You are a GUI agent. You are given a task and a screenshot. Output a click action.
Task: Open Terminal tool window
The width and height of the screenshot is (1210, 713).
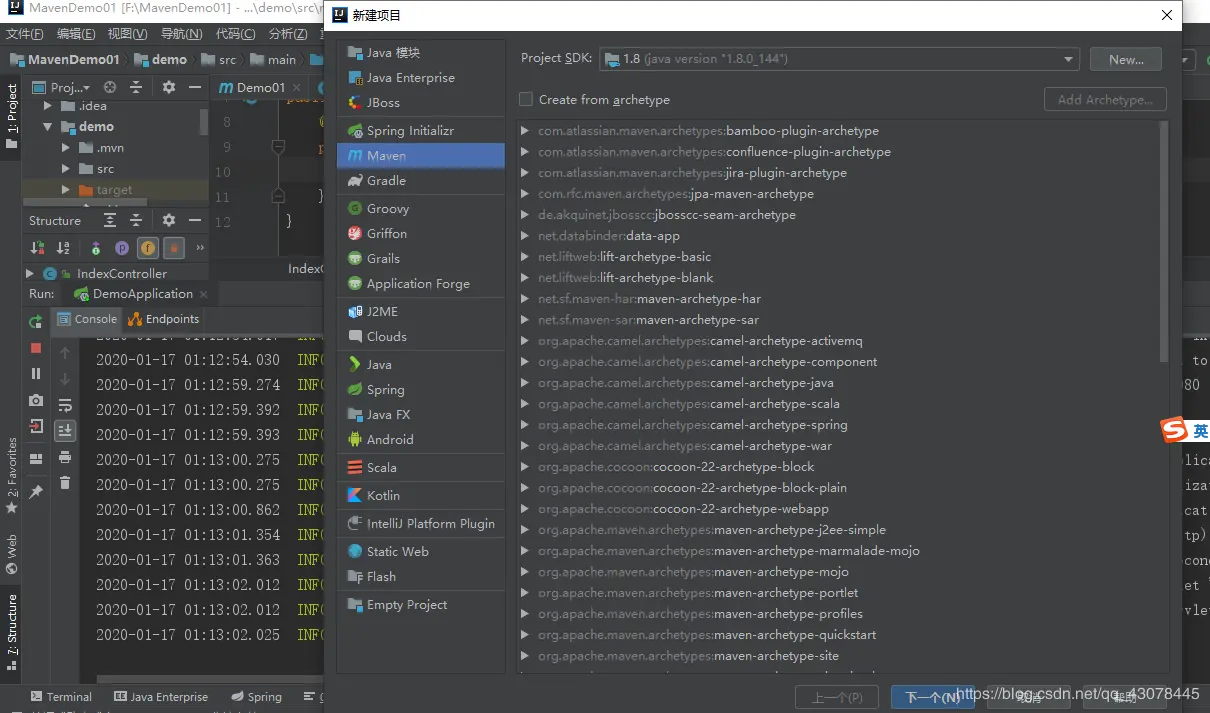61,697
